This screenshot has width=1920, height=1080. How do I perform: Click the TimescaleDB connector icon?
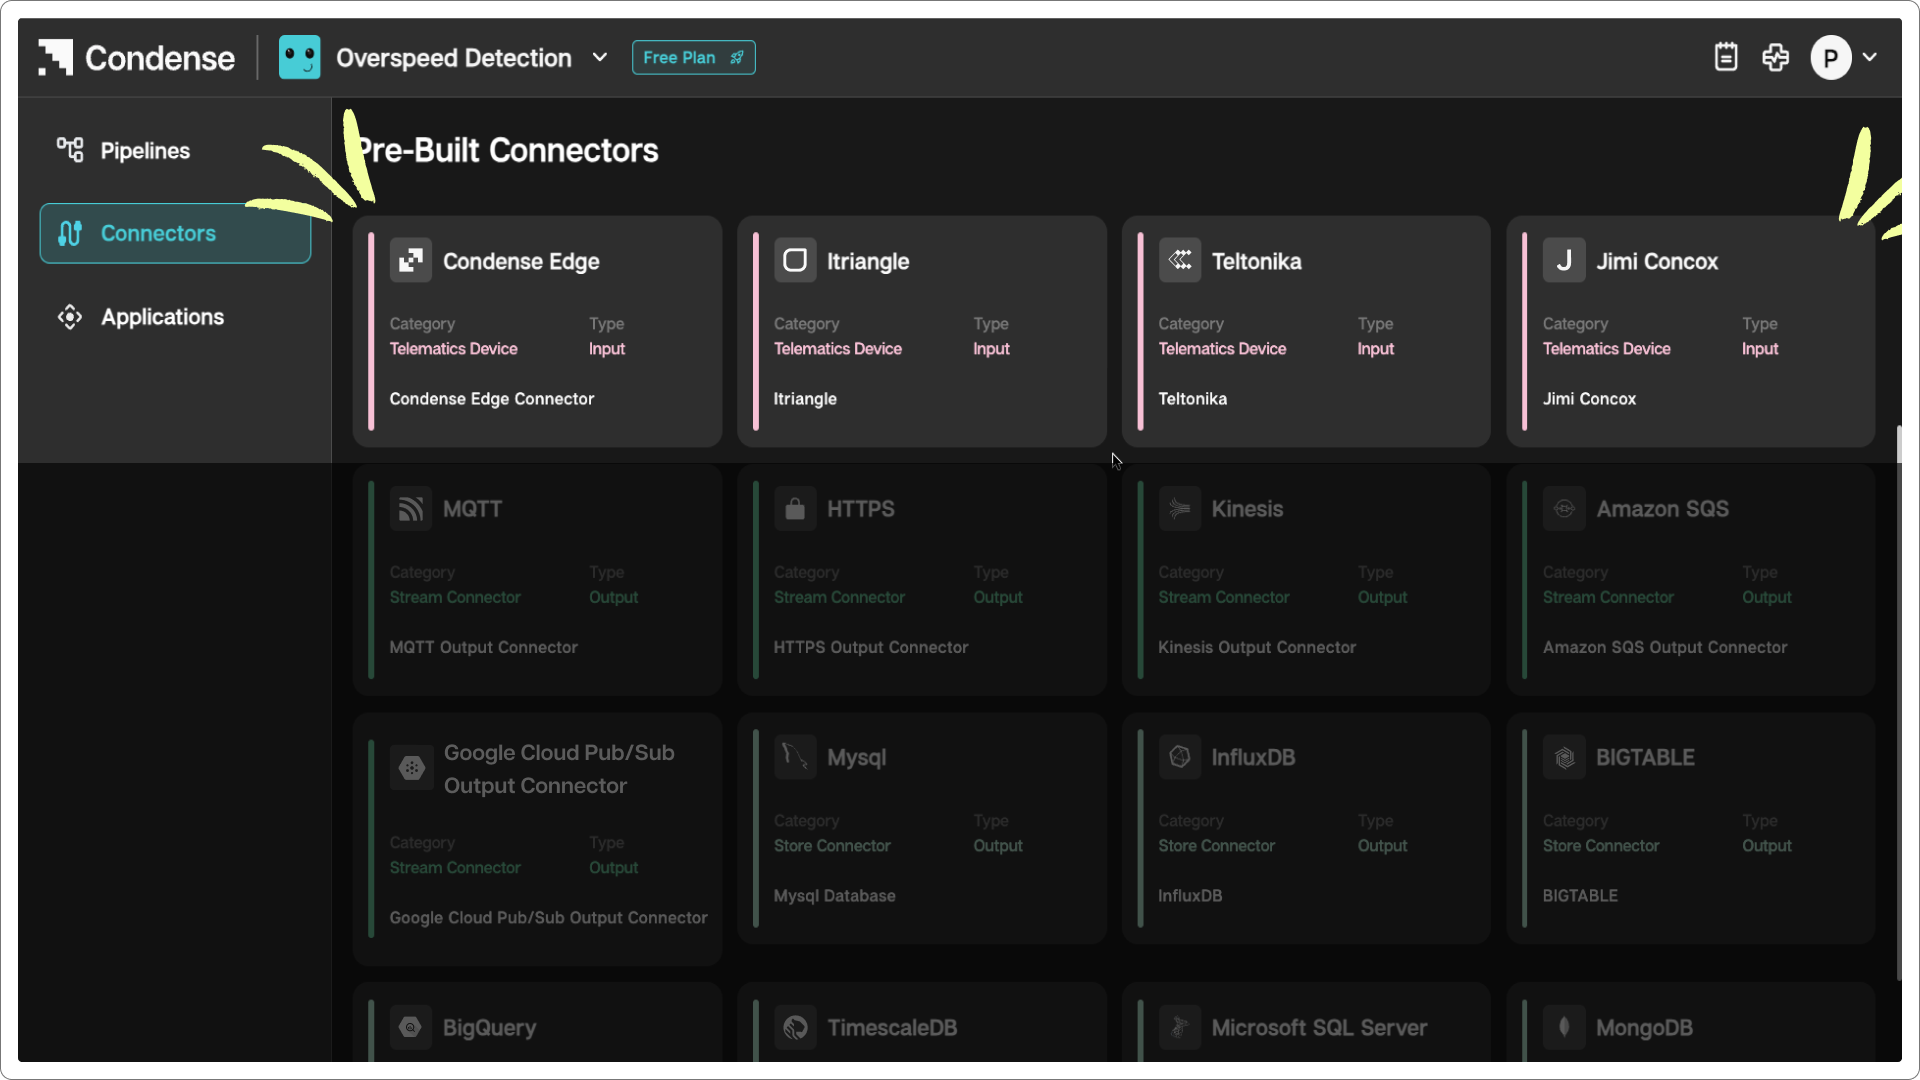click(795, 1027)
